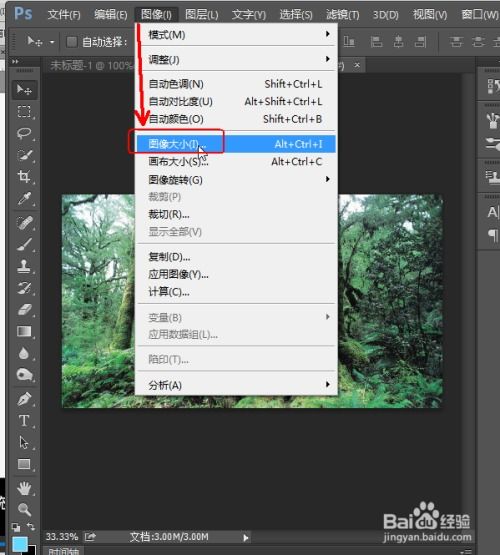Screen dimensions: 500x555
Task: Close the second document tab
Action: [x=357, y=65]
